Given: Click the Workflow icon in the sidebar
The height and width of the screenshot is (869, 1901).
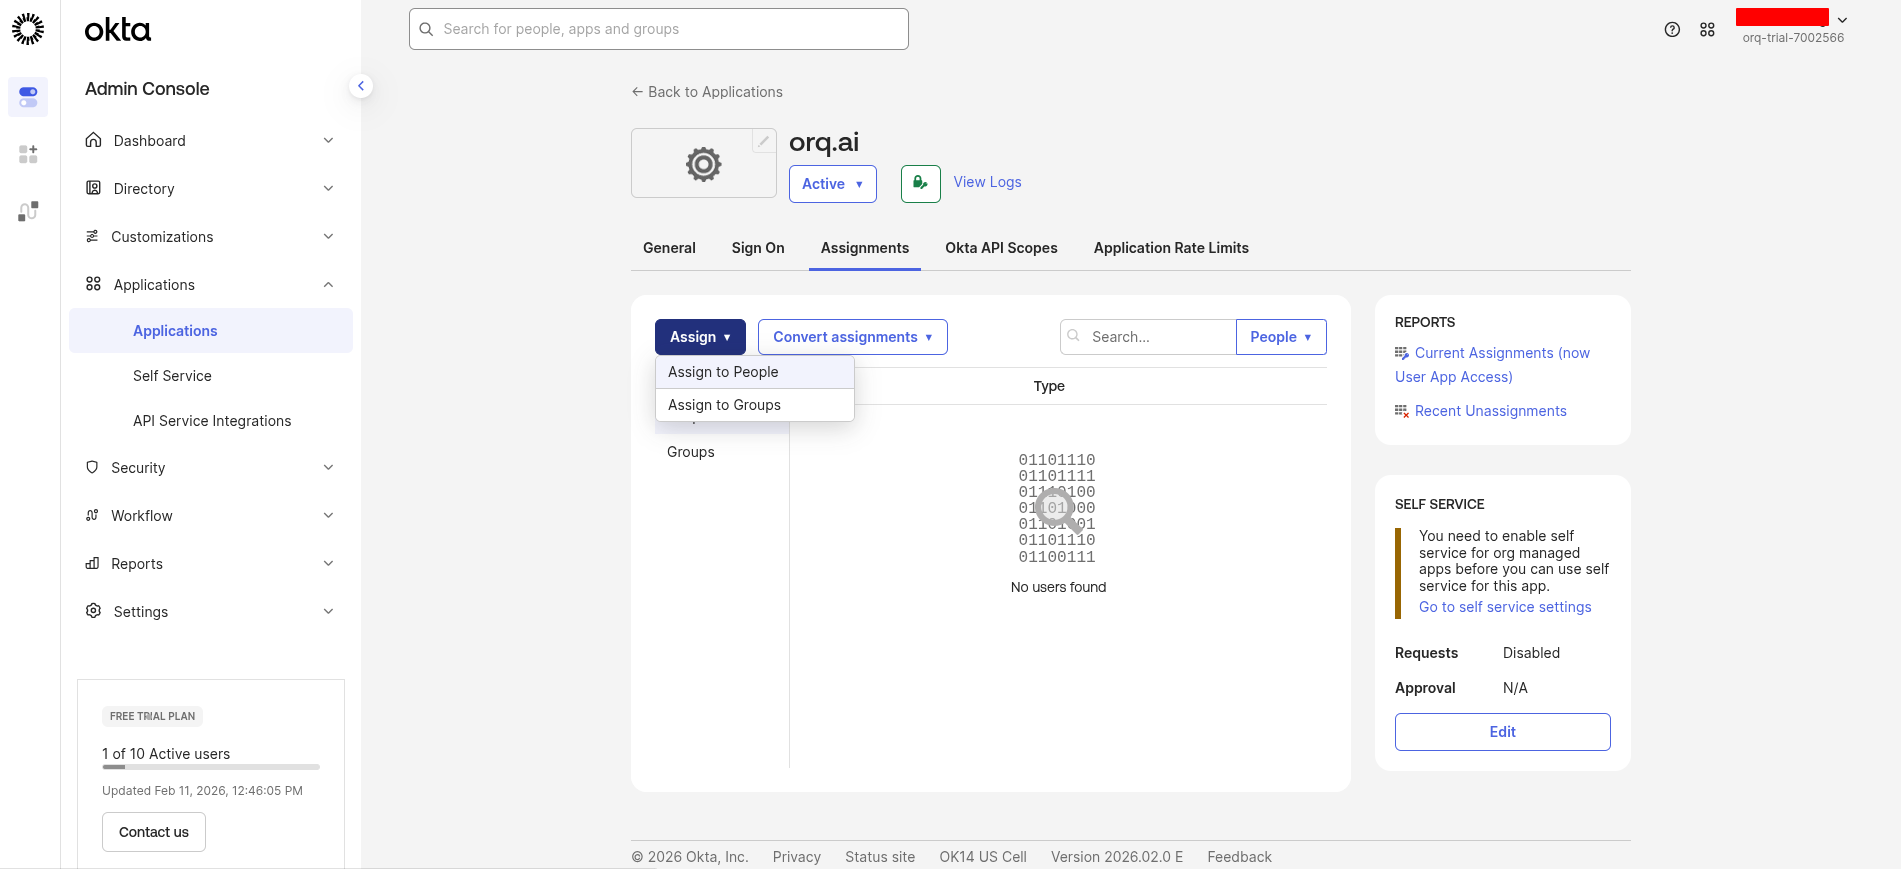Looking at the screenshot, I should pyautogui.click(x=92, y=515).
